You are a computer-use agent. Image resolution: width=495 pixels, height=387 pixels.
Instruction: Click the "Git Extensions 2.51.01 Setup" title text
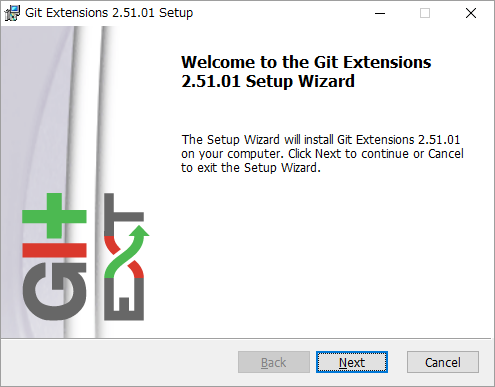coord(109,13)
